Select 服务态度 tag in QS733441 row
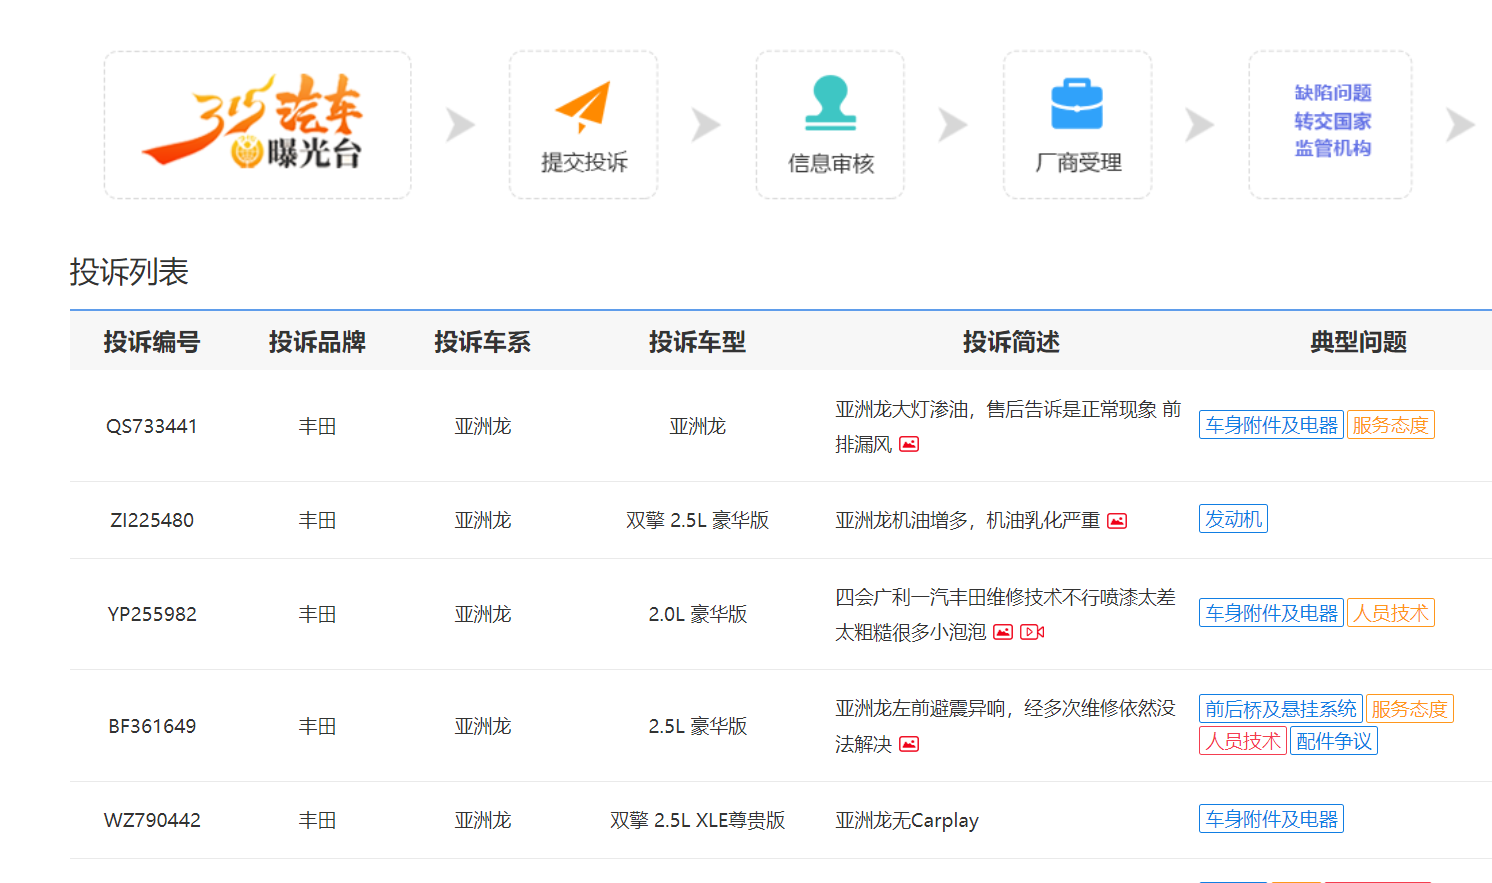 [1390, 425]
